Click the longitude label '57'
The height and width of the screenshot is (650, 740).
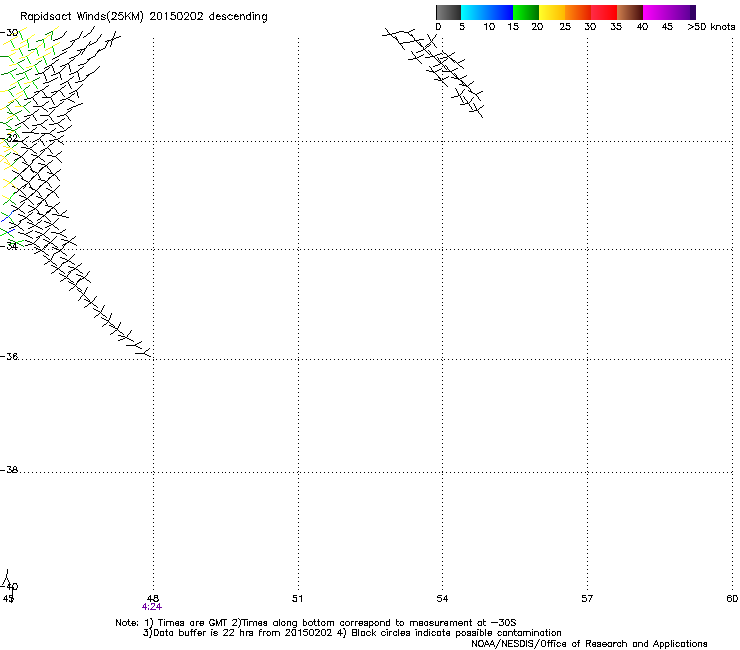587,599
